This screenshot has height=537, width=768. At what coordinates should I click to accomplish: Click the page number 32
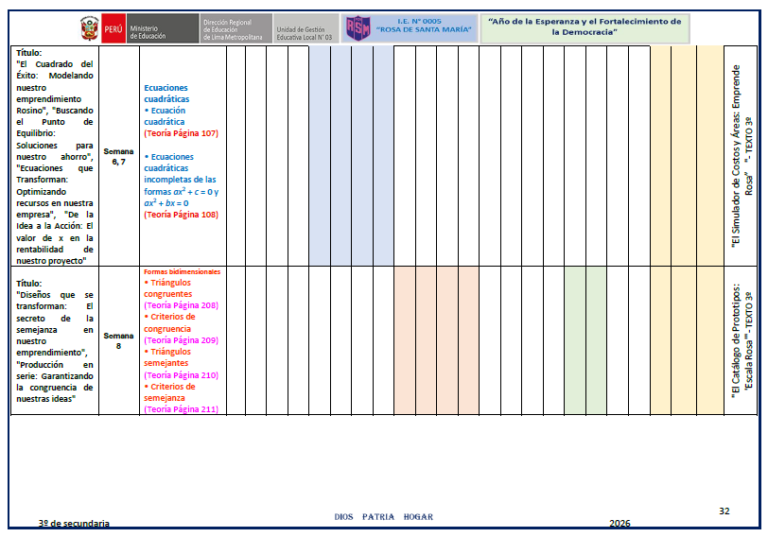point(724,511)
